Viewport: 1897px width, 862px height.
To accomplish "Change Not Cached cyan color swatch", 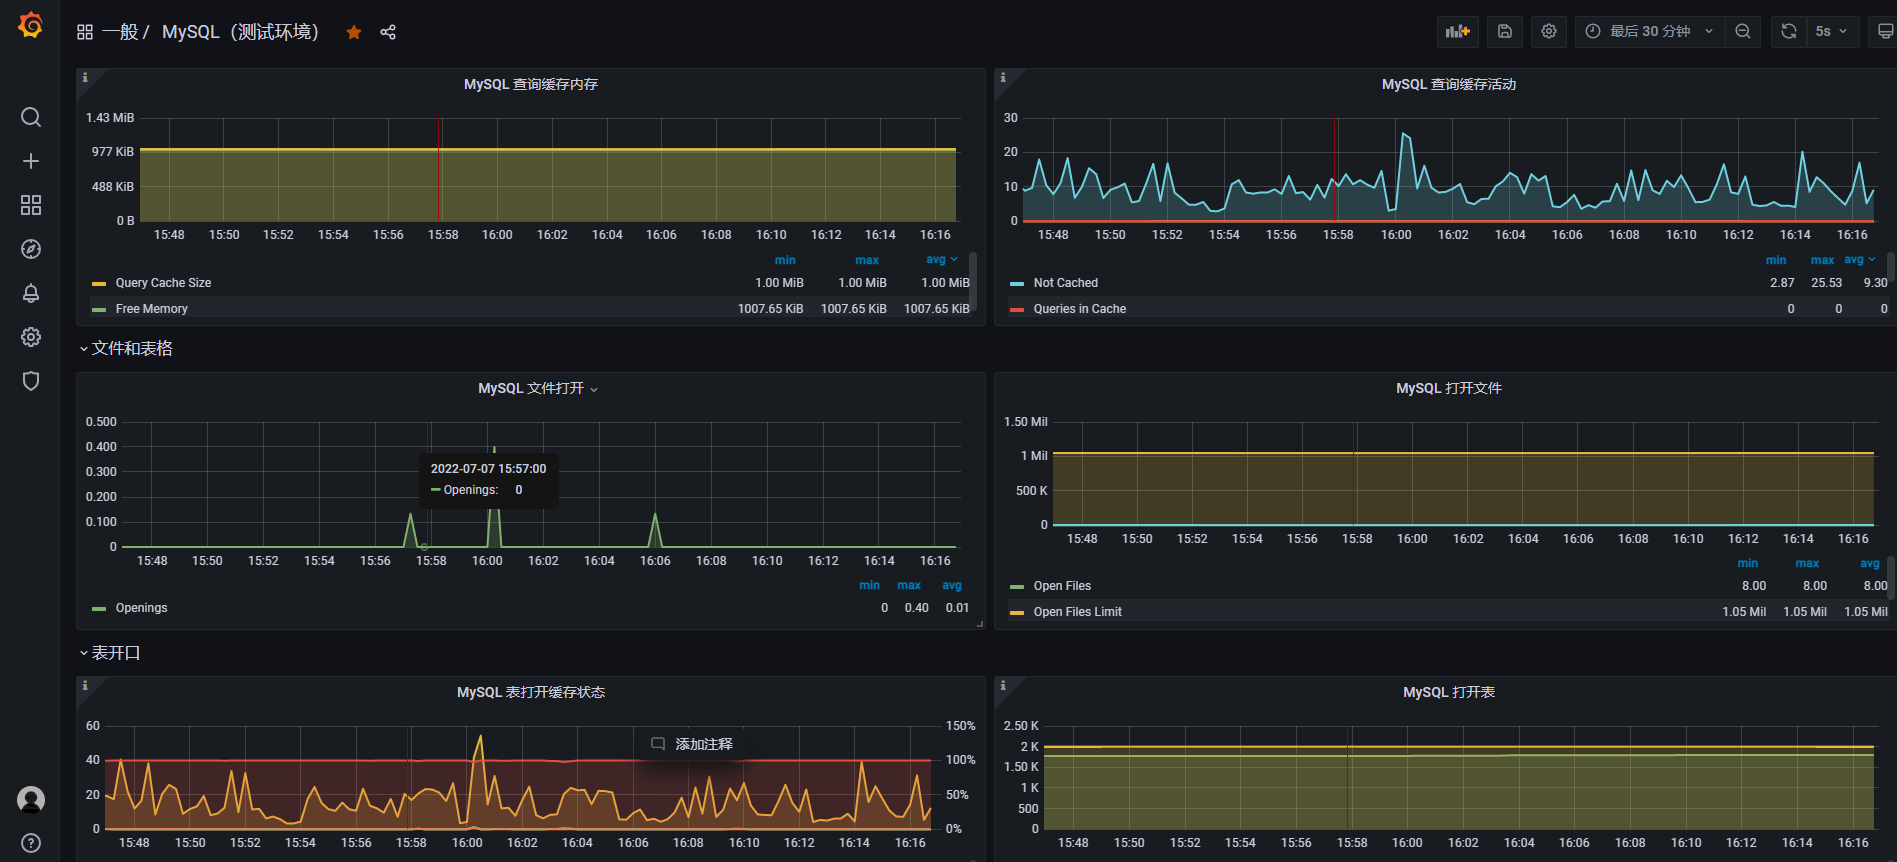I will 1017,284.
